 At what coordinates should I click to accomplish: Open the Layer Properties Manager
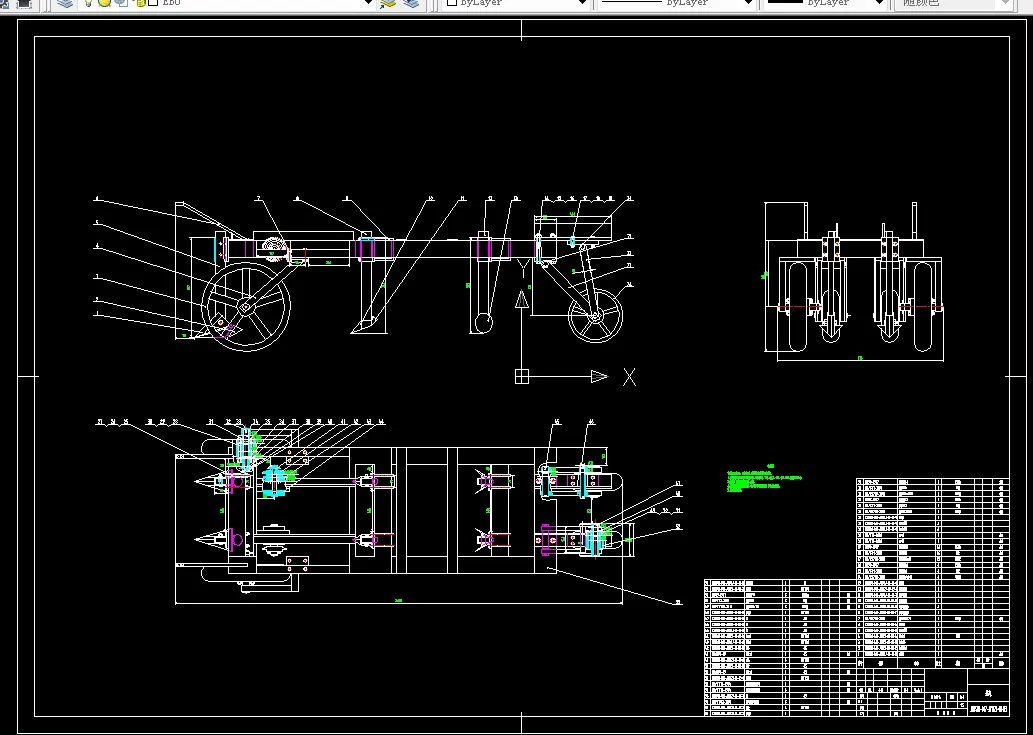click(65, 3)
